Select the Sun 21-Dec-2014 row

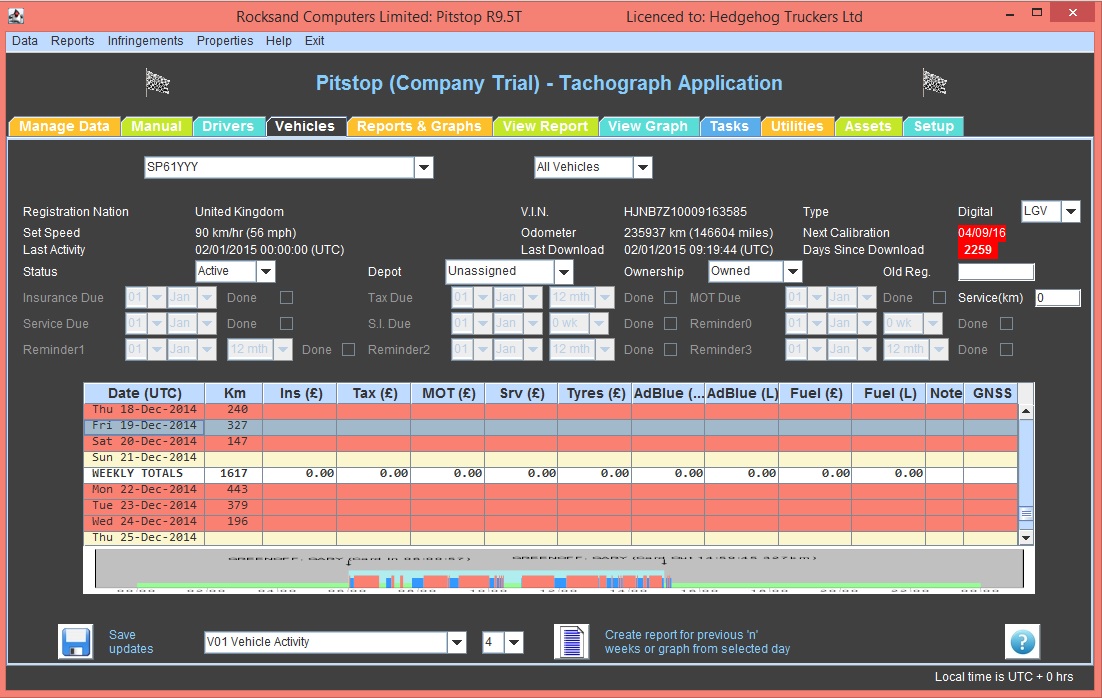[550, 458]
